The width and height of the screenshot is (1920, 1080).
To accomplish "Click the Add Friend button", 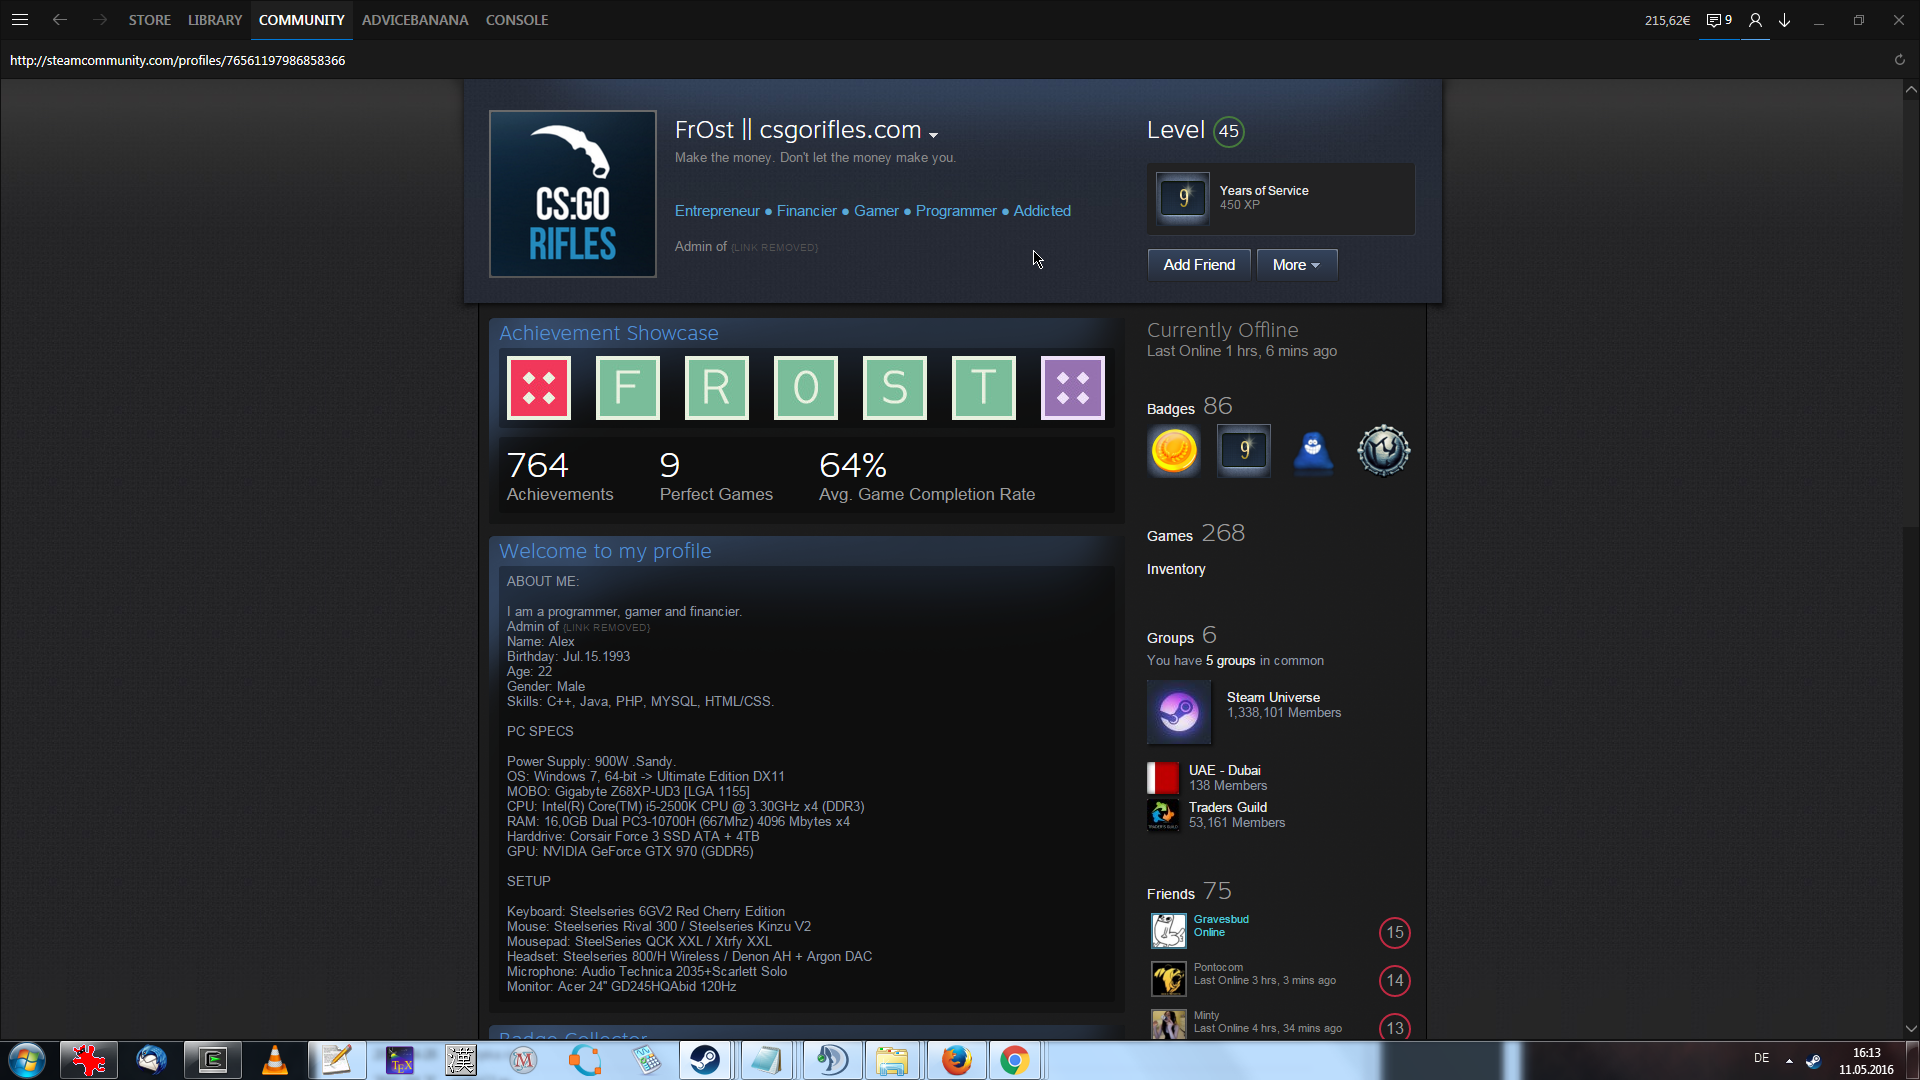I will click(1198, 265).
